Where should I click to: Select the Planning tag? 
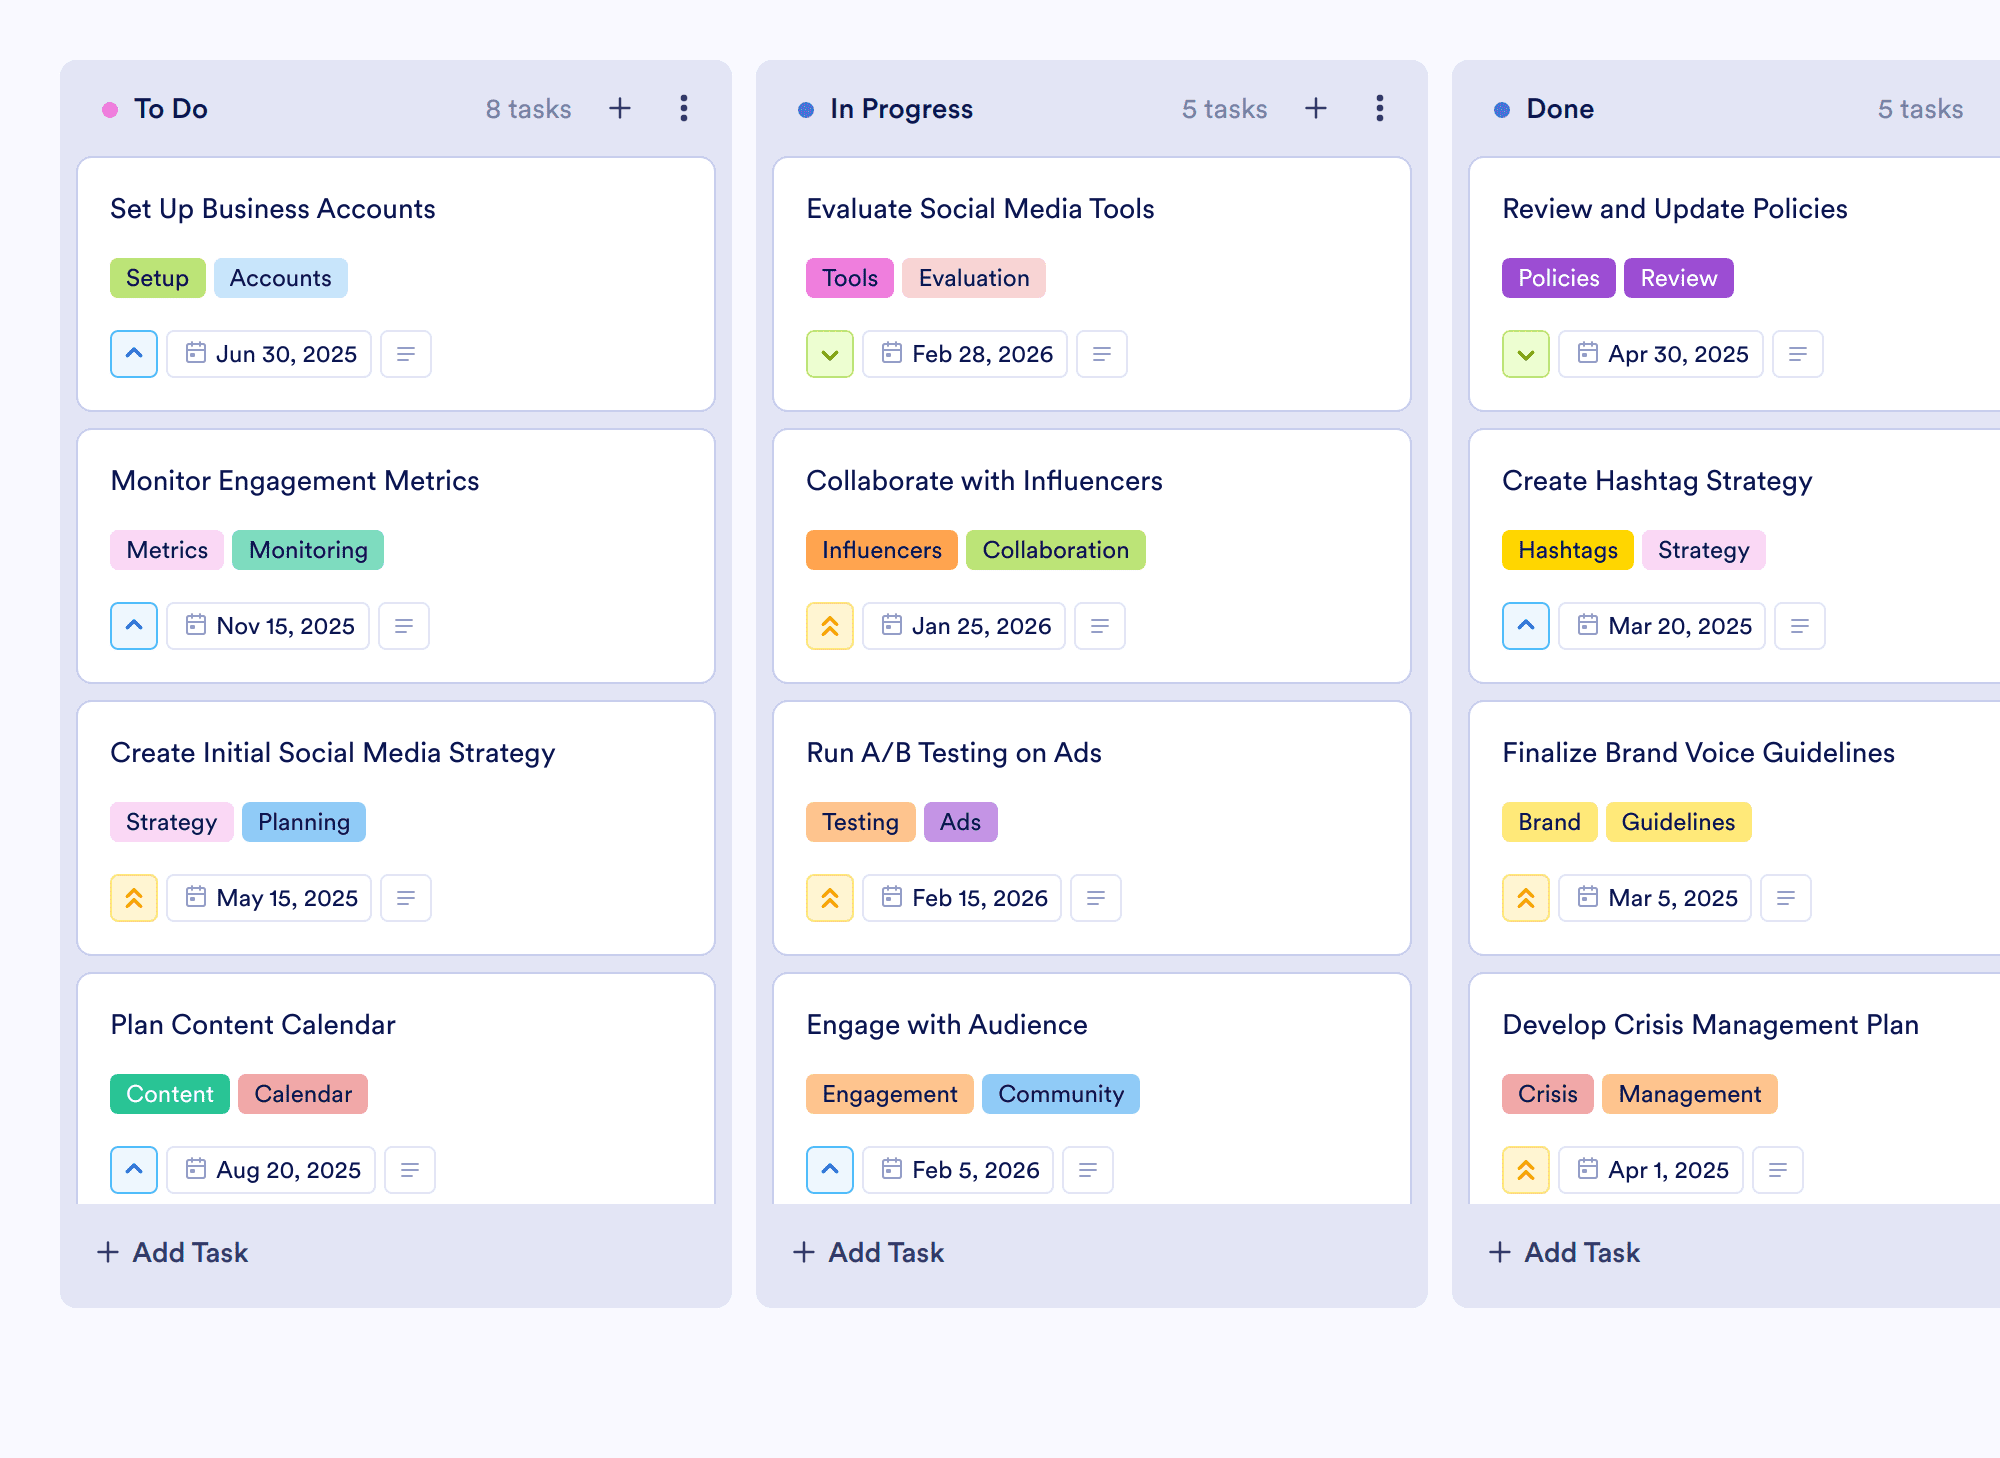(304, 822)
